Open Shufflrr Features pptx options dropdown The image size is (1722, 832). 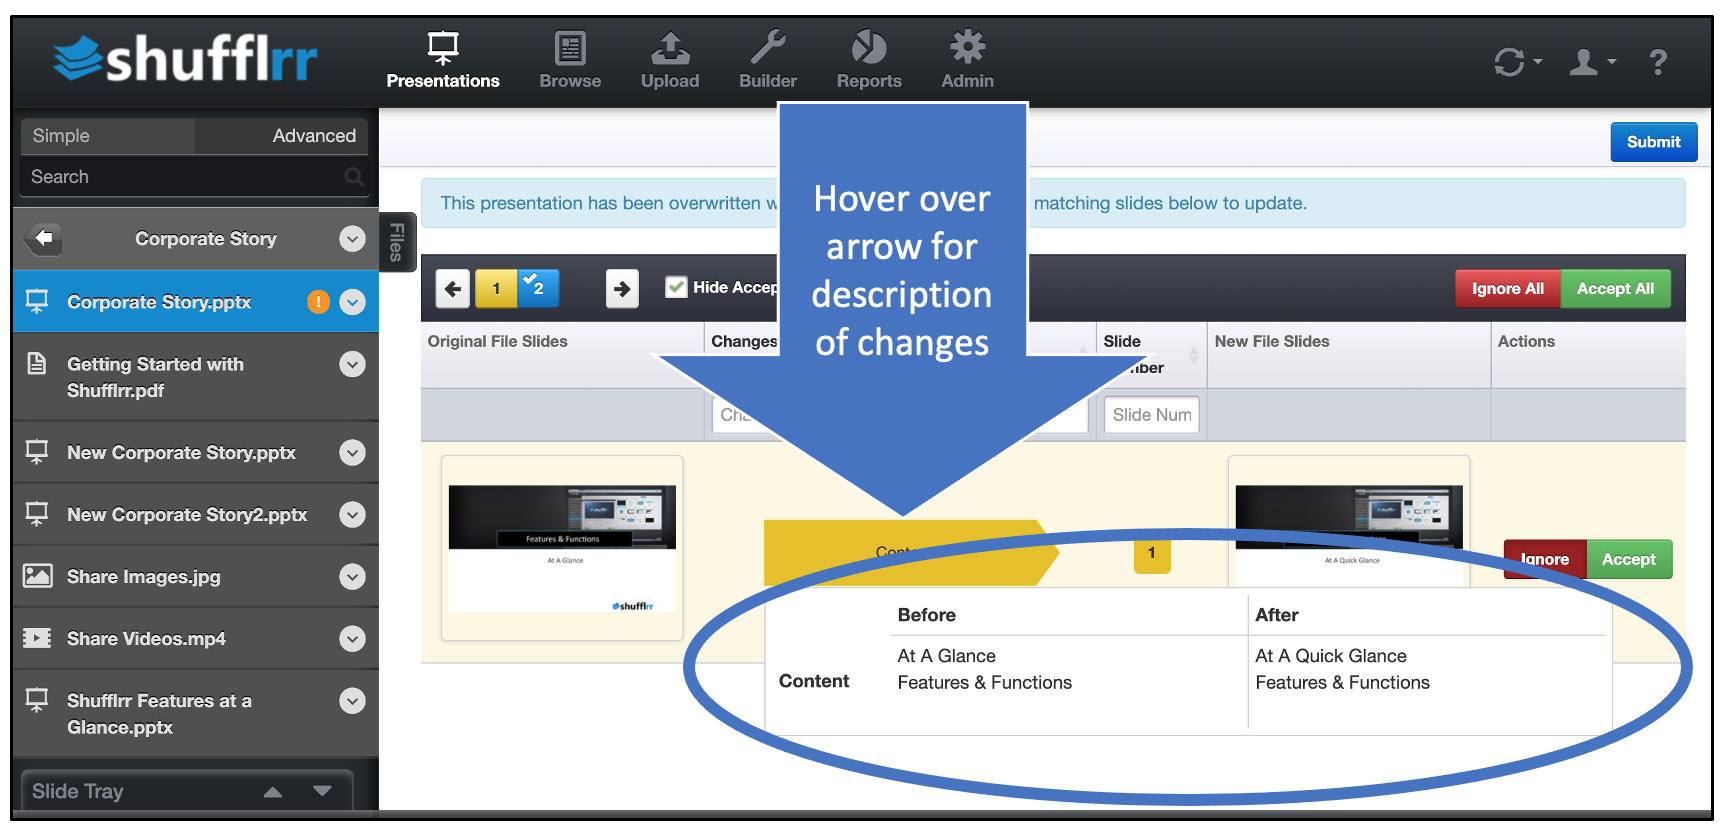[x=352, y=701]
